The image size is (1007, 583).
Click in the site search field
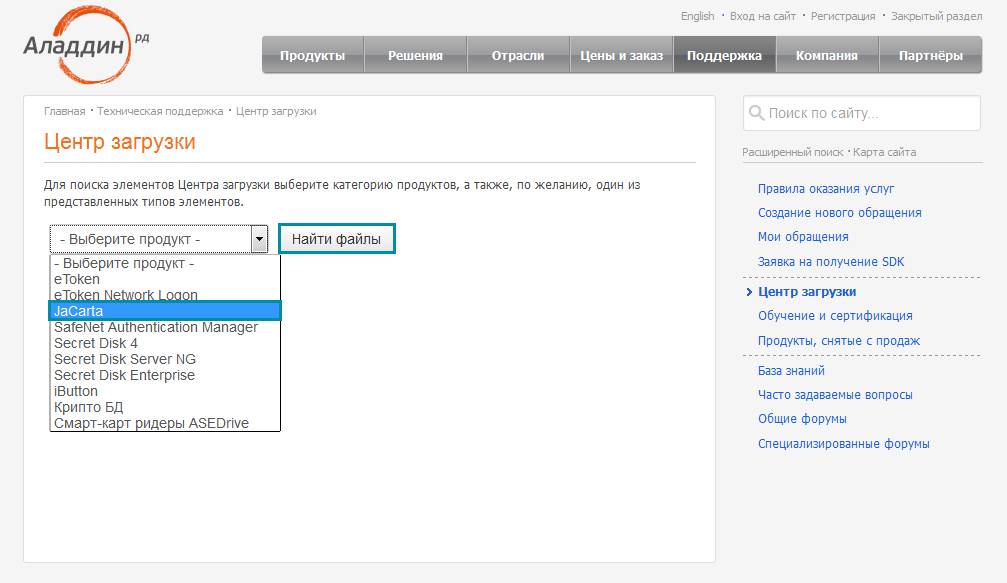(x=870, y=114)
